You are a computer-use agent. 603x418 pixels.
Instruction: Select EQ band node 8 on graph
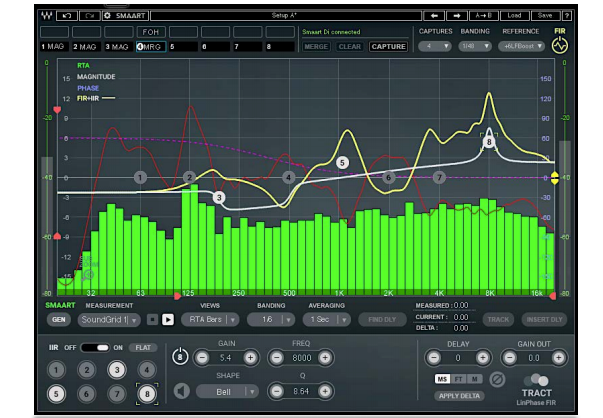tap(489, 142)
